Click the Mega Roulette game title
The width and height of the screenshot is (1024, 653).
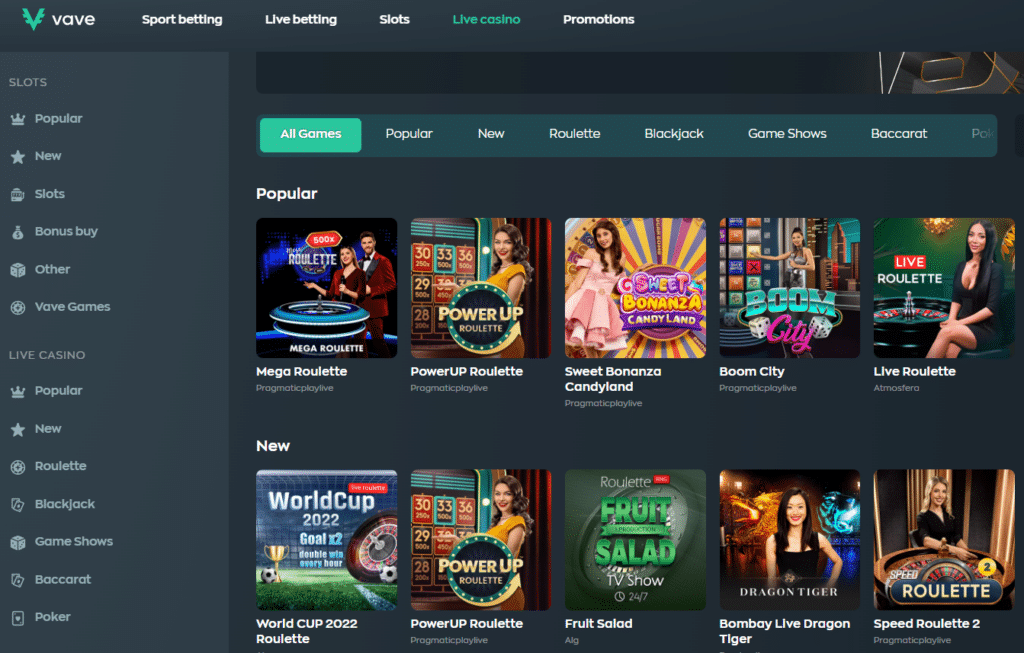[x=302, y=372]
